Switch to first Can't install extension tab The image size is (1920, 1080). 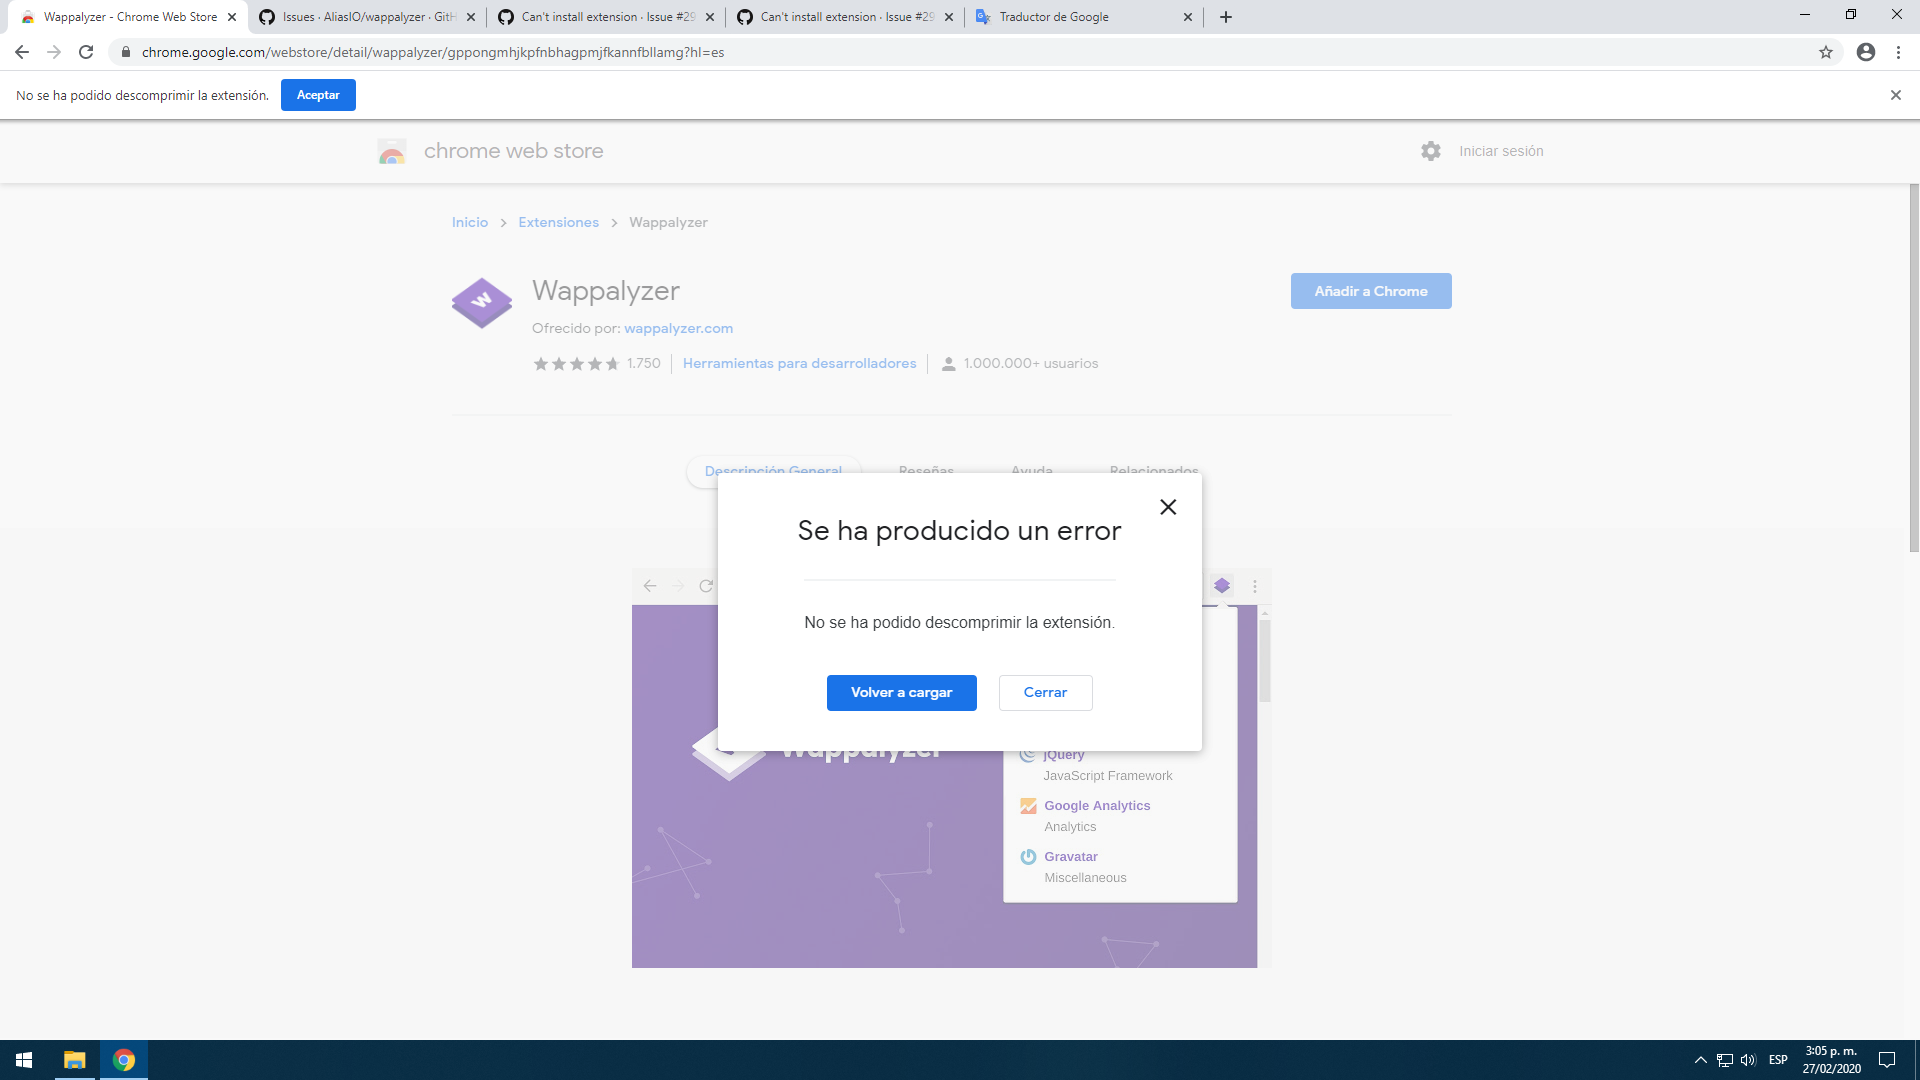click(x=607, y=17)
